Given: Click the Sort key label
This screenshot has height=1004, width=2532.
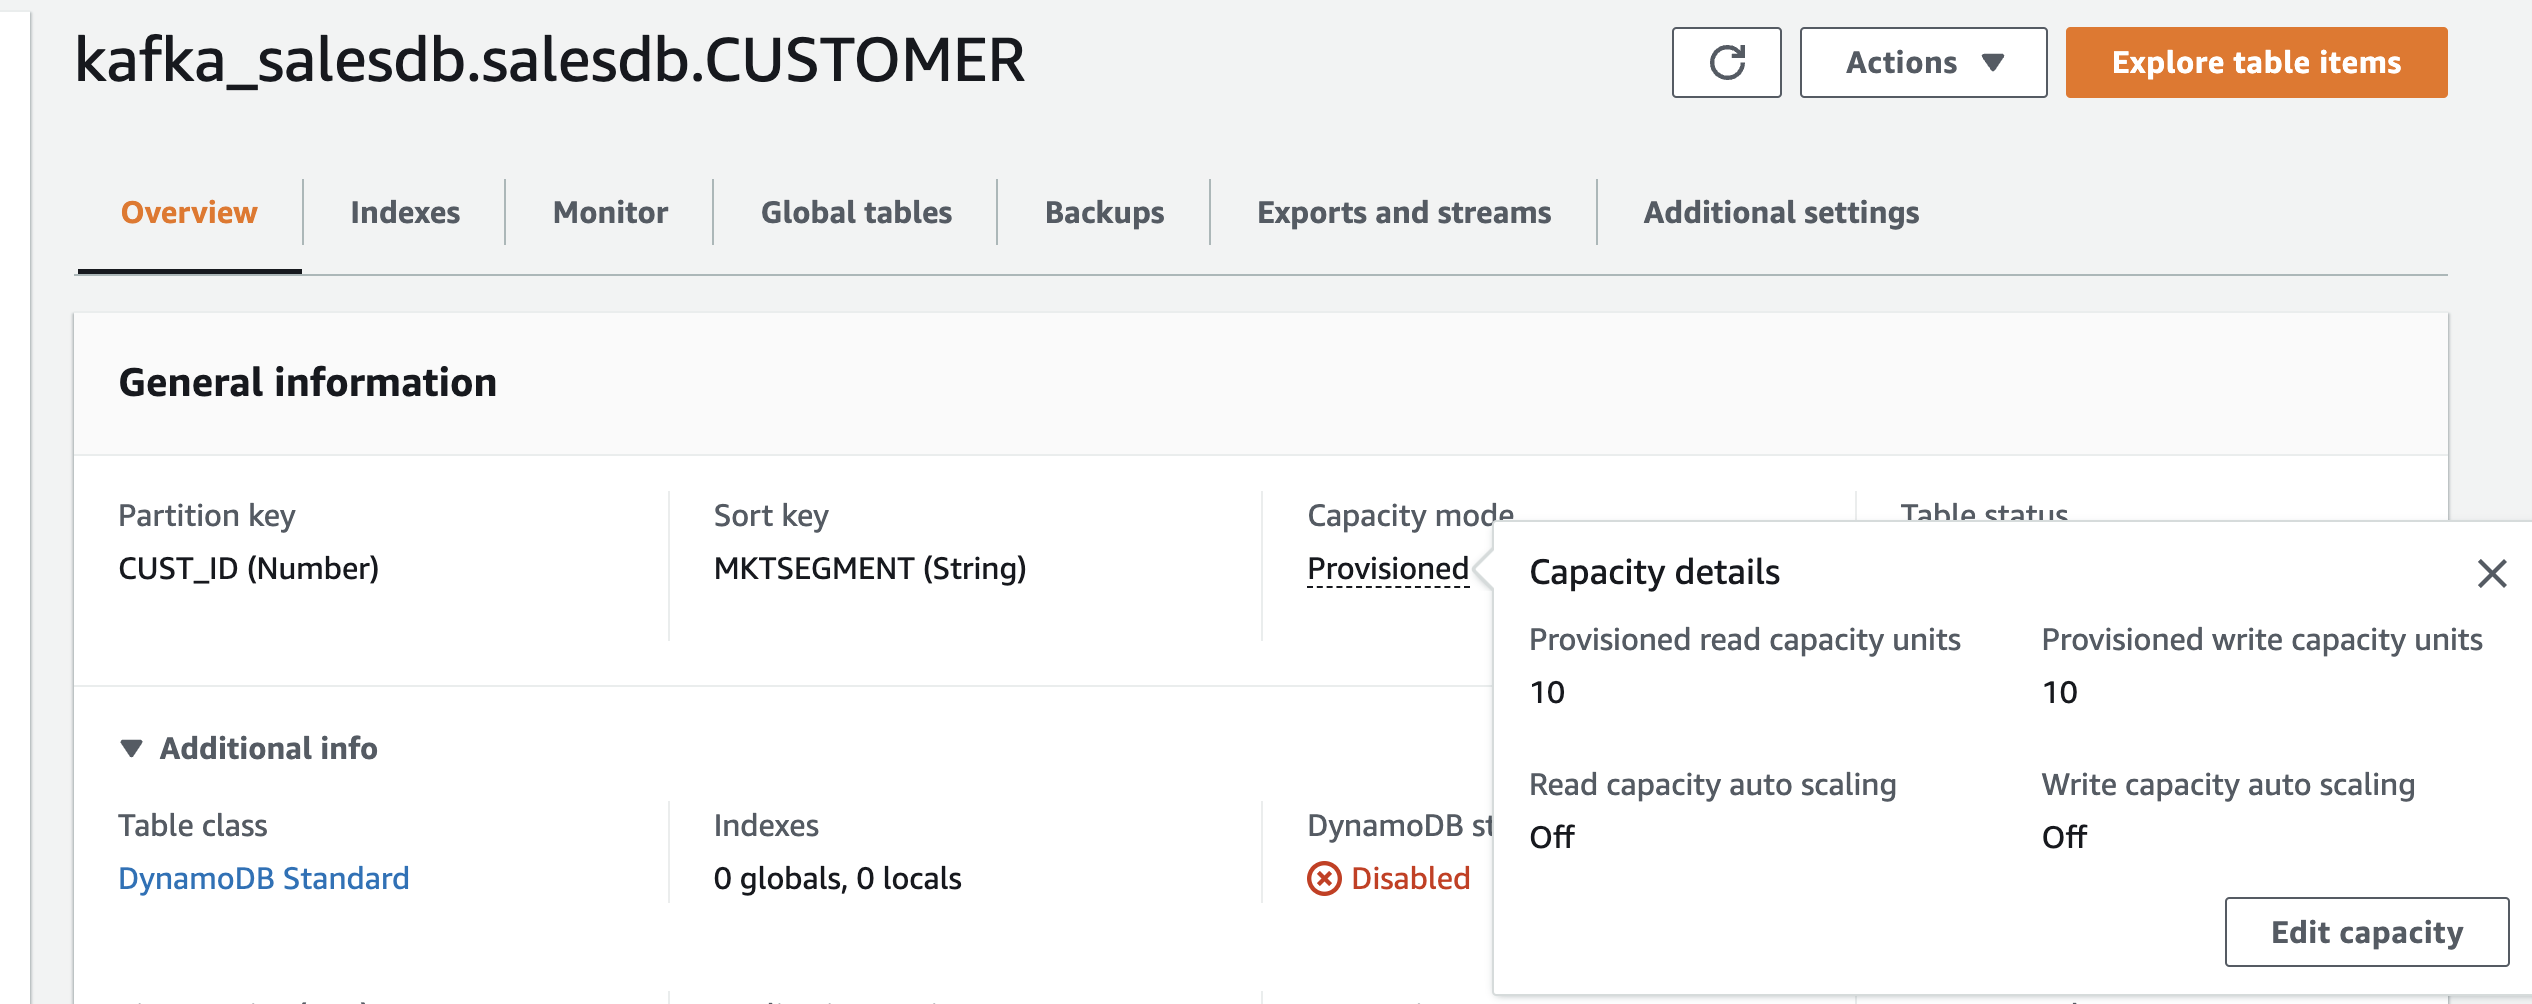Looking at the screenshot, I should [x=771, y=515].
